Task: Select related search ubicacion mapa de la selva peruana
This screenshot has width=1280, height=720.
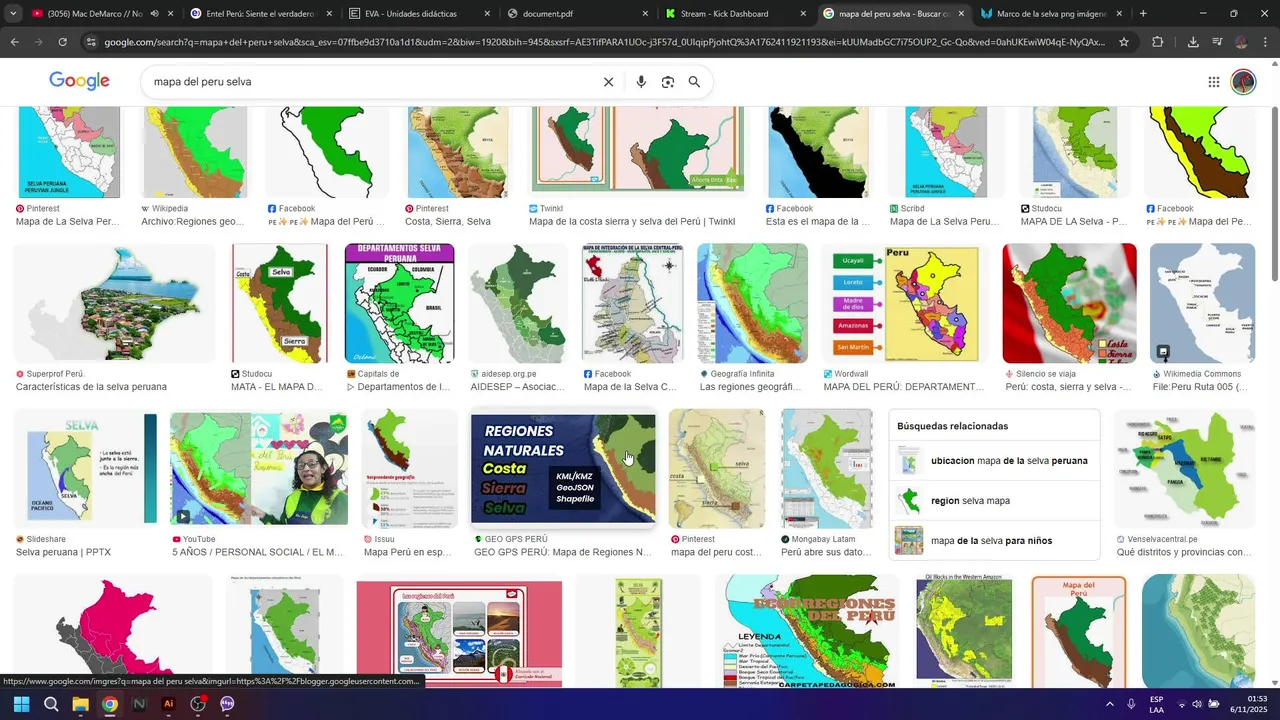Action: point(994,461)
